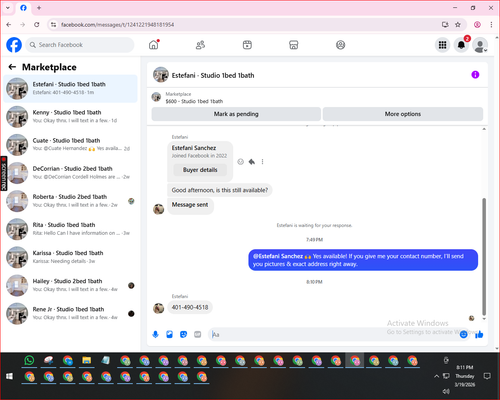Send a thumbs-up like
This screenshot has height=400, width=500.
[479, 334]
